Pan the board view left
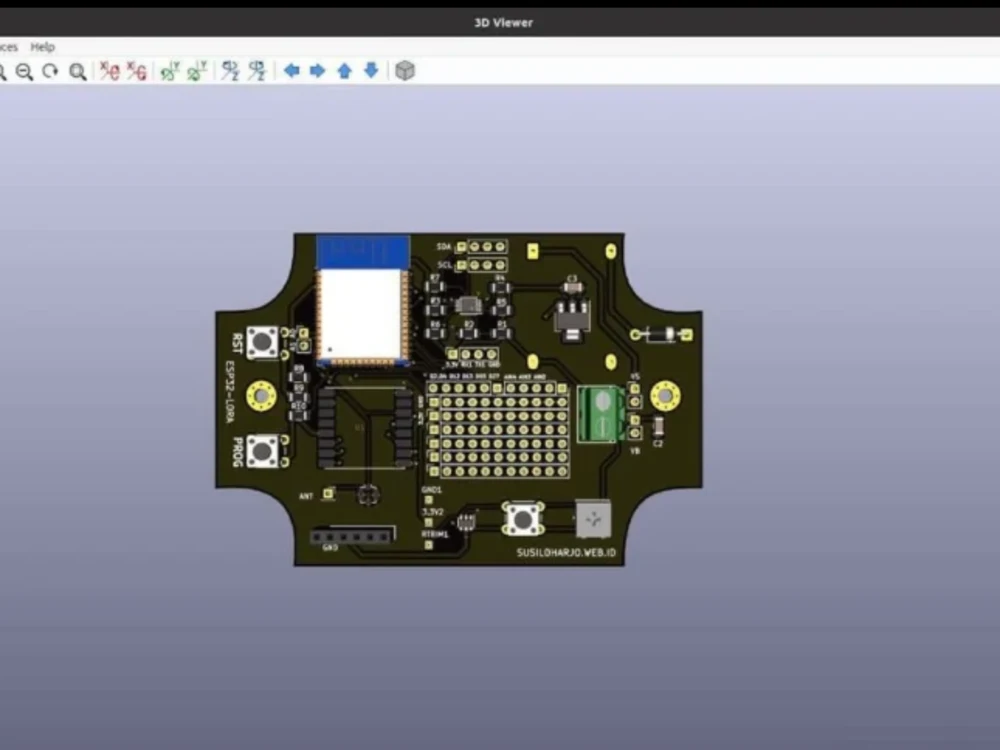Screen dimensions: 1000x750 click(x=290, y=71)
